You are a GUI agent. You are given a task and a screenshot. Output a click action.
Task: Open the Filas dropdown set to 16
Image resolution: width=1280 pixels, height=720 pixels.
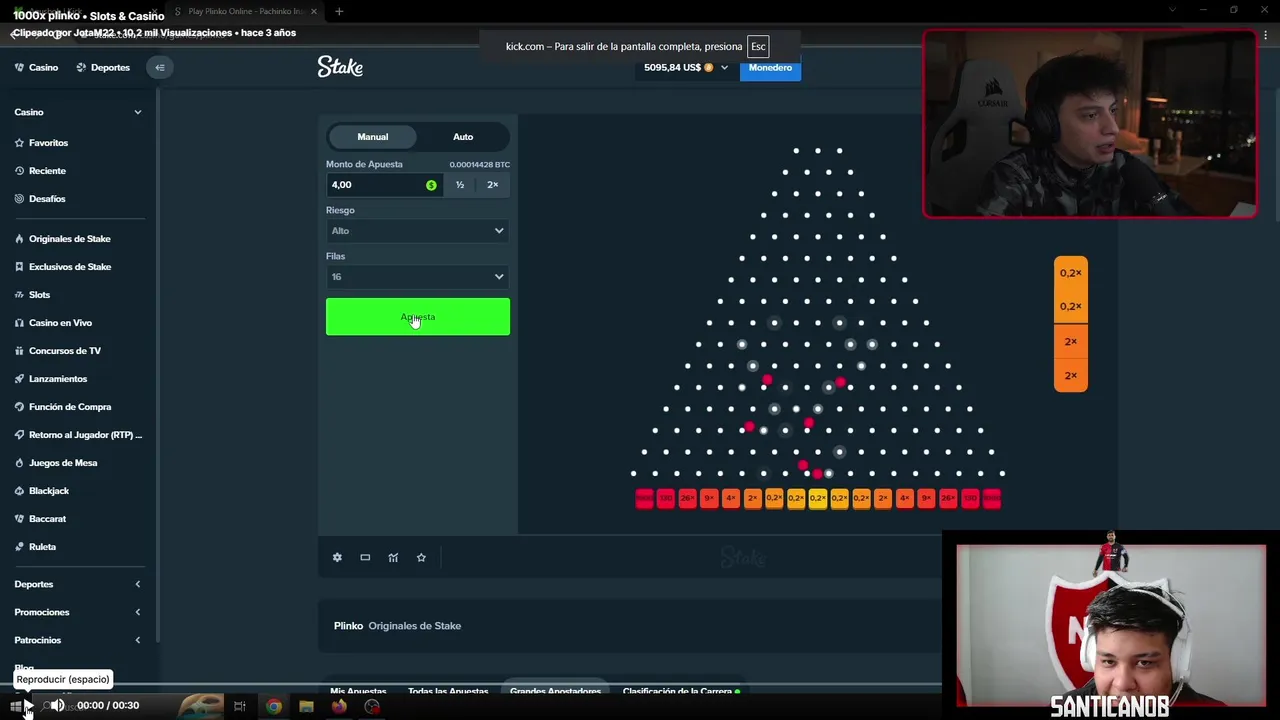(418, 277)
